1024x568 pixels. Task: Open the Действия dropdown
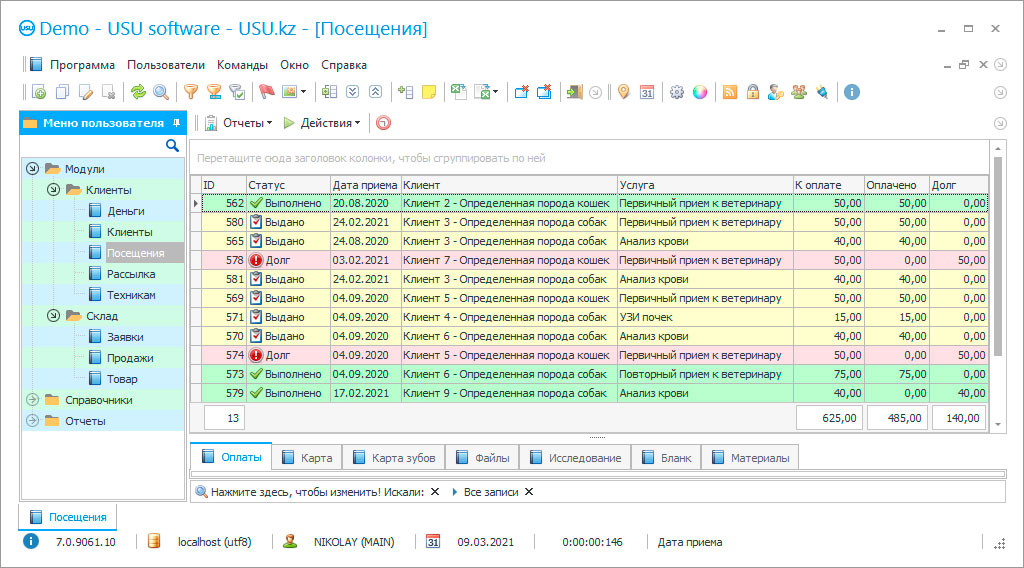[x=322, y=123]
